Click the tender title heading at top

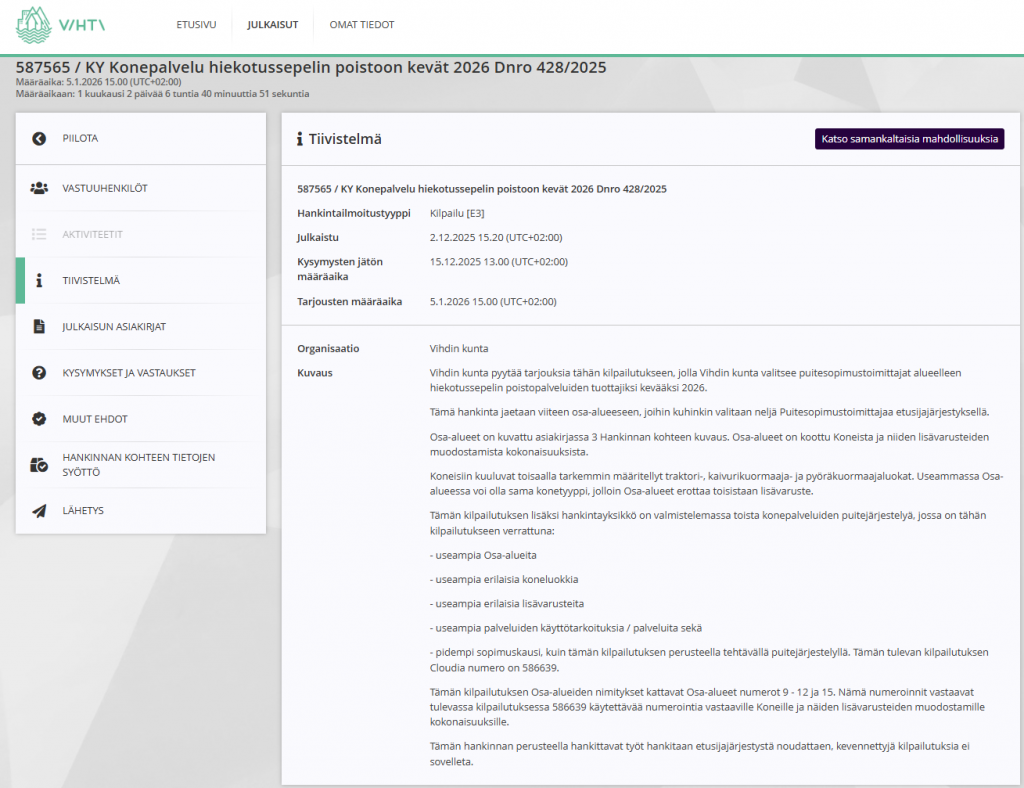click(x=311, y=67)
